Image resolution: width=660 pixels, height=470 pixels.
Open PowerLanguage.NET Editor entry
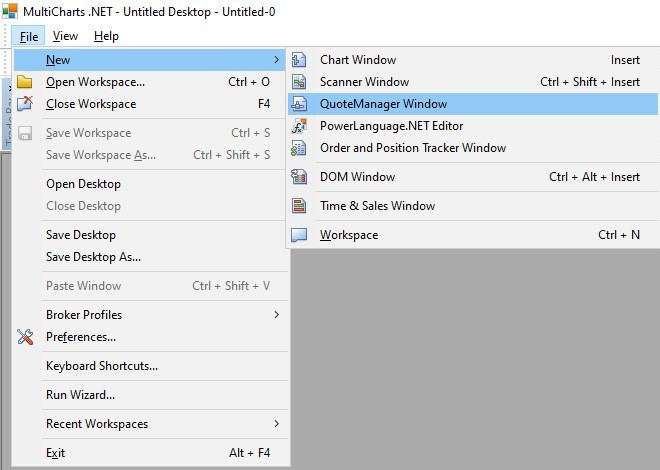(473, 126)
